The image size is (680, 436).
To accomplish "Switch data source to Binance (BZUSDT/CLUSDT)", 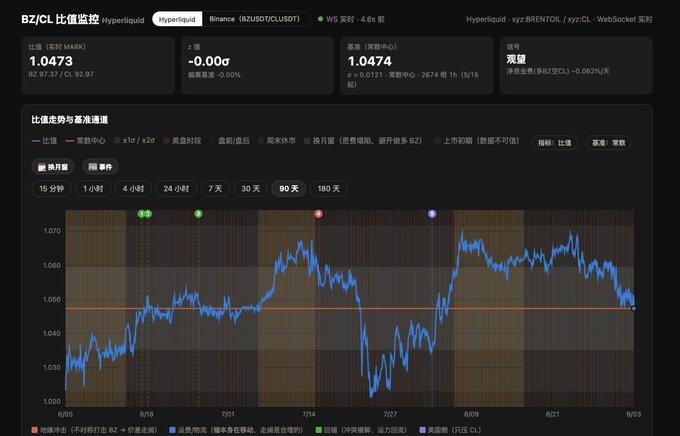I will coord(255,19).
